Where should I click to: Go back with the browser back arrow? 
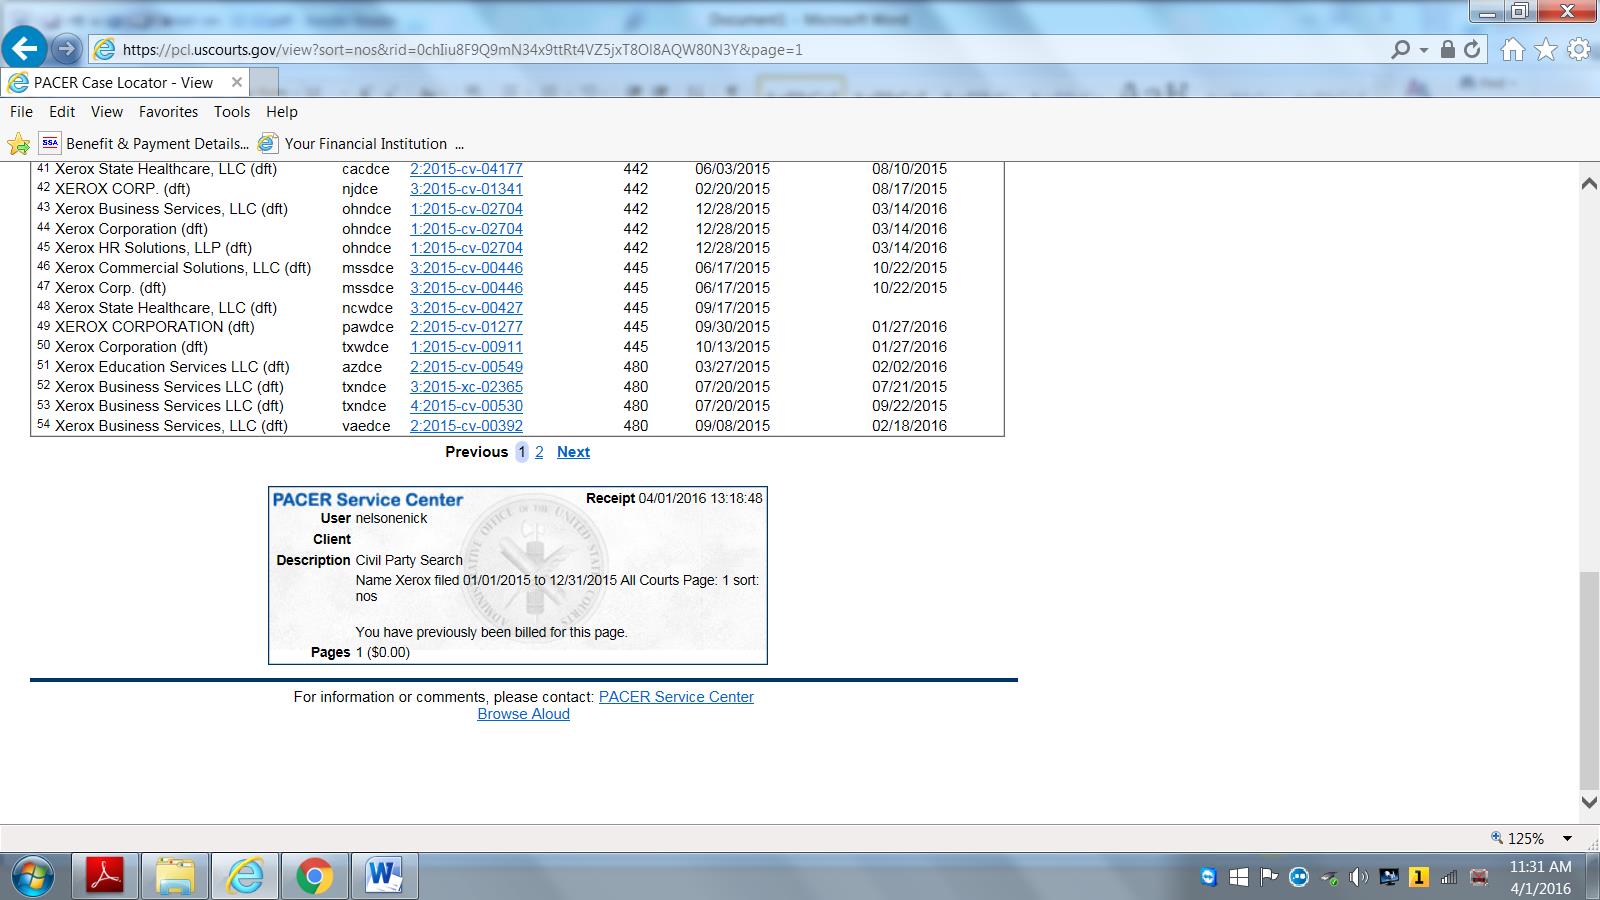tap(25, 48)
